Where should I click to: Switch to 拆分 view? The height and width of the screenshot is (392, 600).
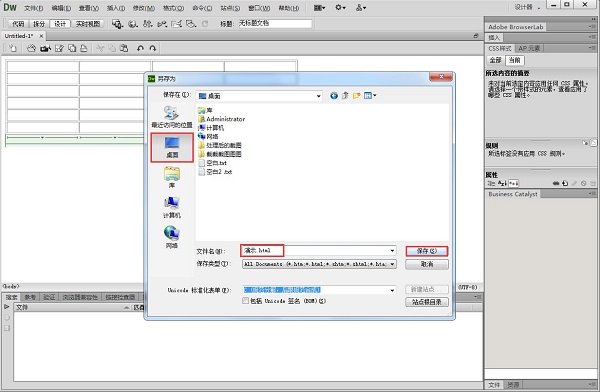(39, 24)
